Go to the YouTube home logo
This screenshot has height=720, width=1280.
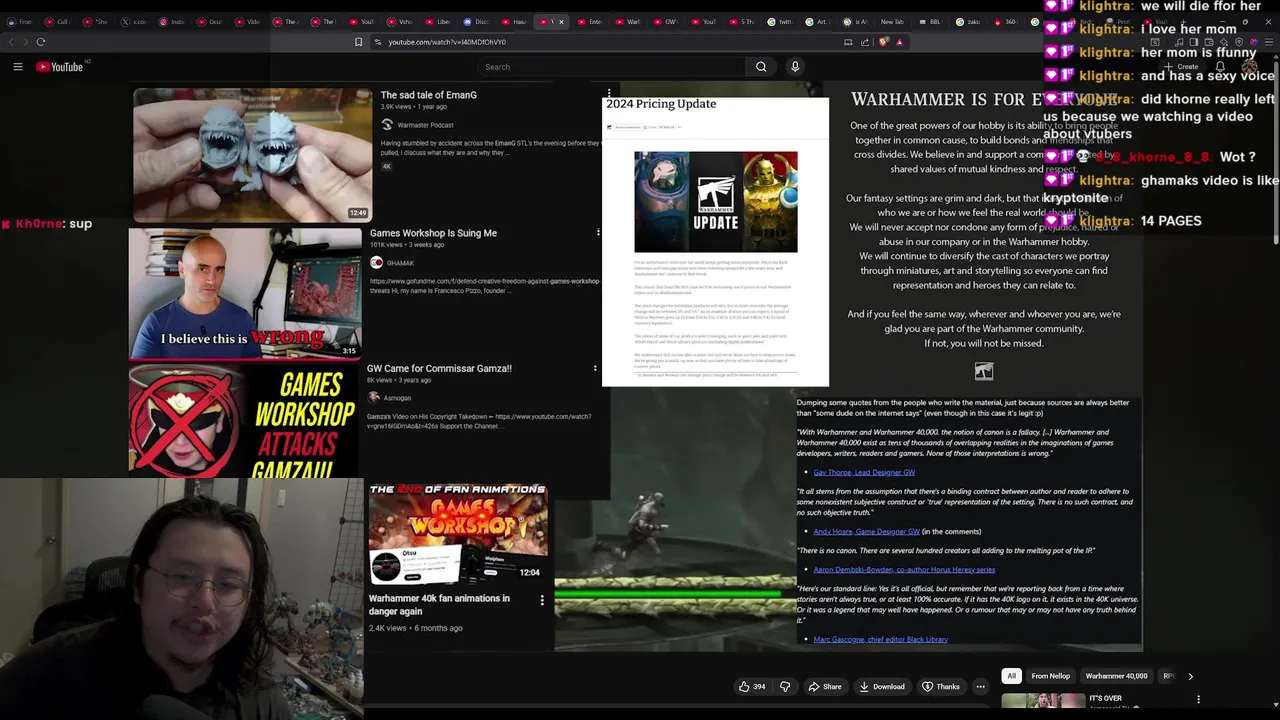click(x=60, y=67)
